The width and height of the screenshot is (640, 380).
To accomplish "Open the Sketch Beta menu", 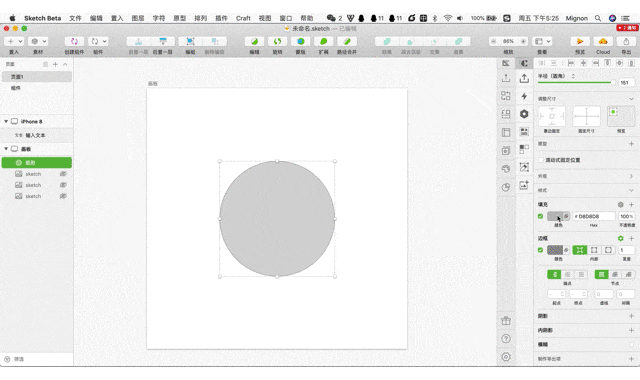I will pos(42,18).
